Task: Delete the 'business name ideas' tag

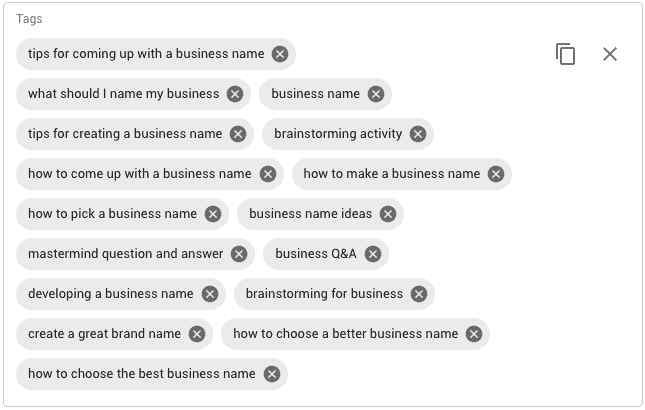Action: (x=388, y=214)
